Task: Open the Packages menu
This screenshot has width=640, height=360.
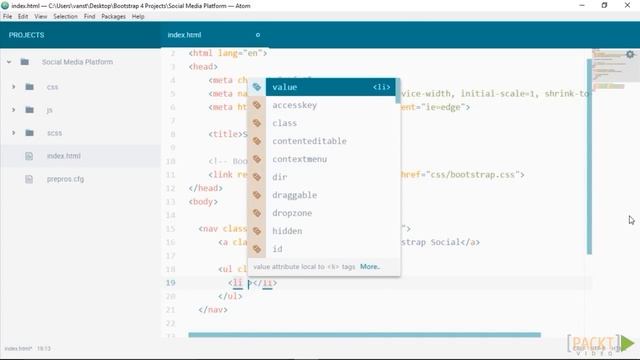Action: point(113,16)
